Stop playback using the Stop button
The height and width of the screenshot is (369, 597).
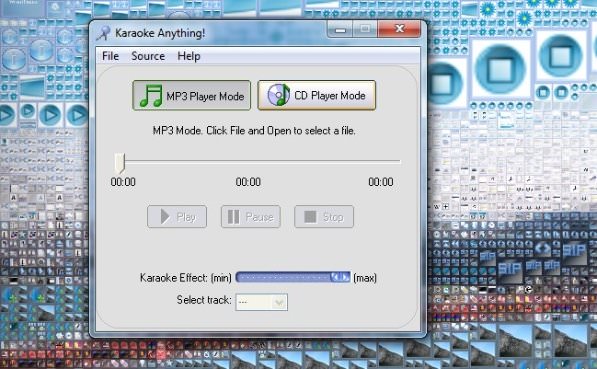(x=324, y=217)
